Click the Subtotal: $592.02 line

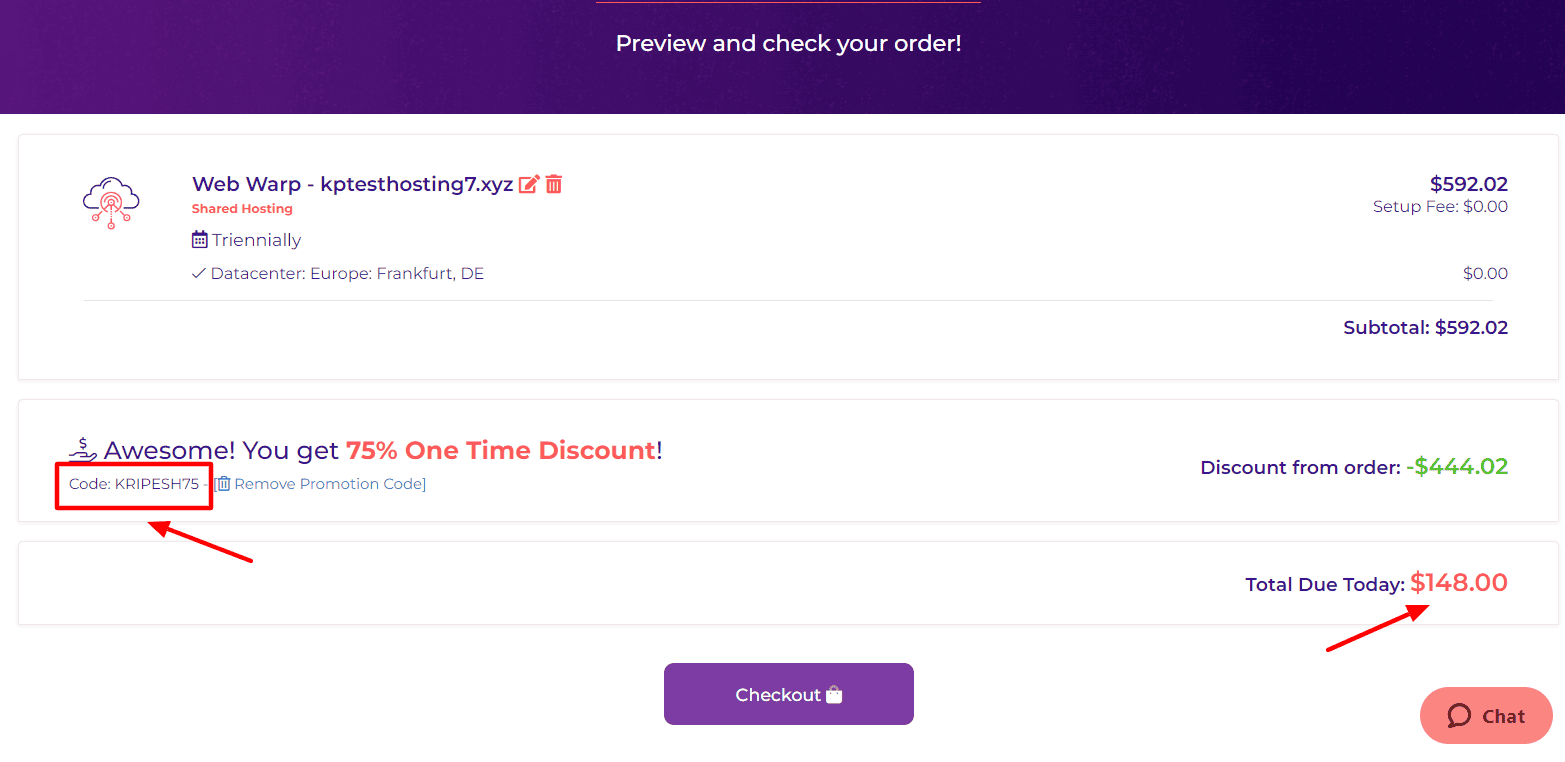[x=1425, y=328]
